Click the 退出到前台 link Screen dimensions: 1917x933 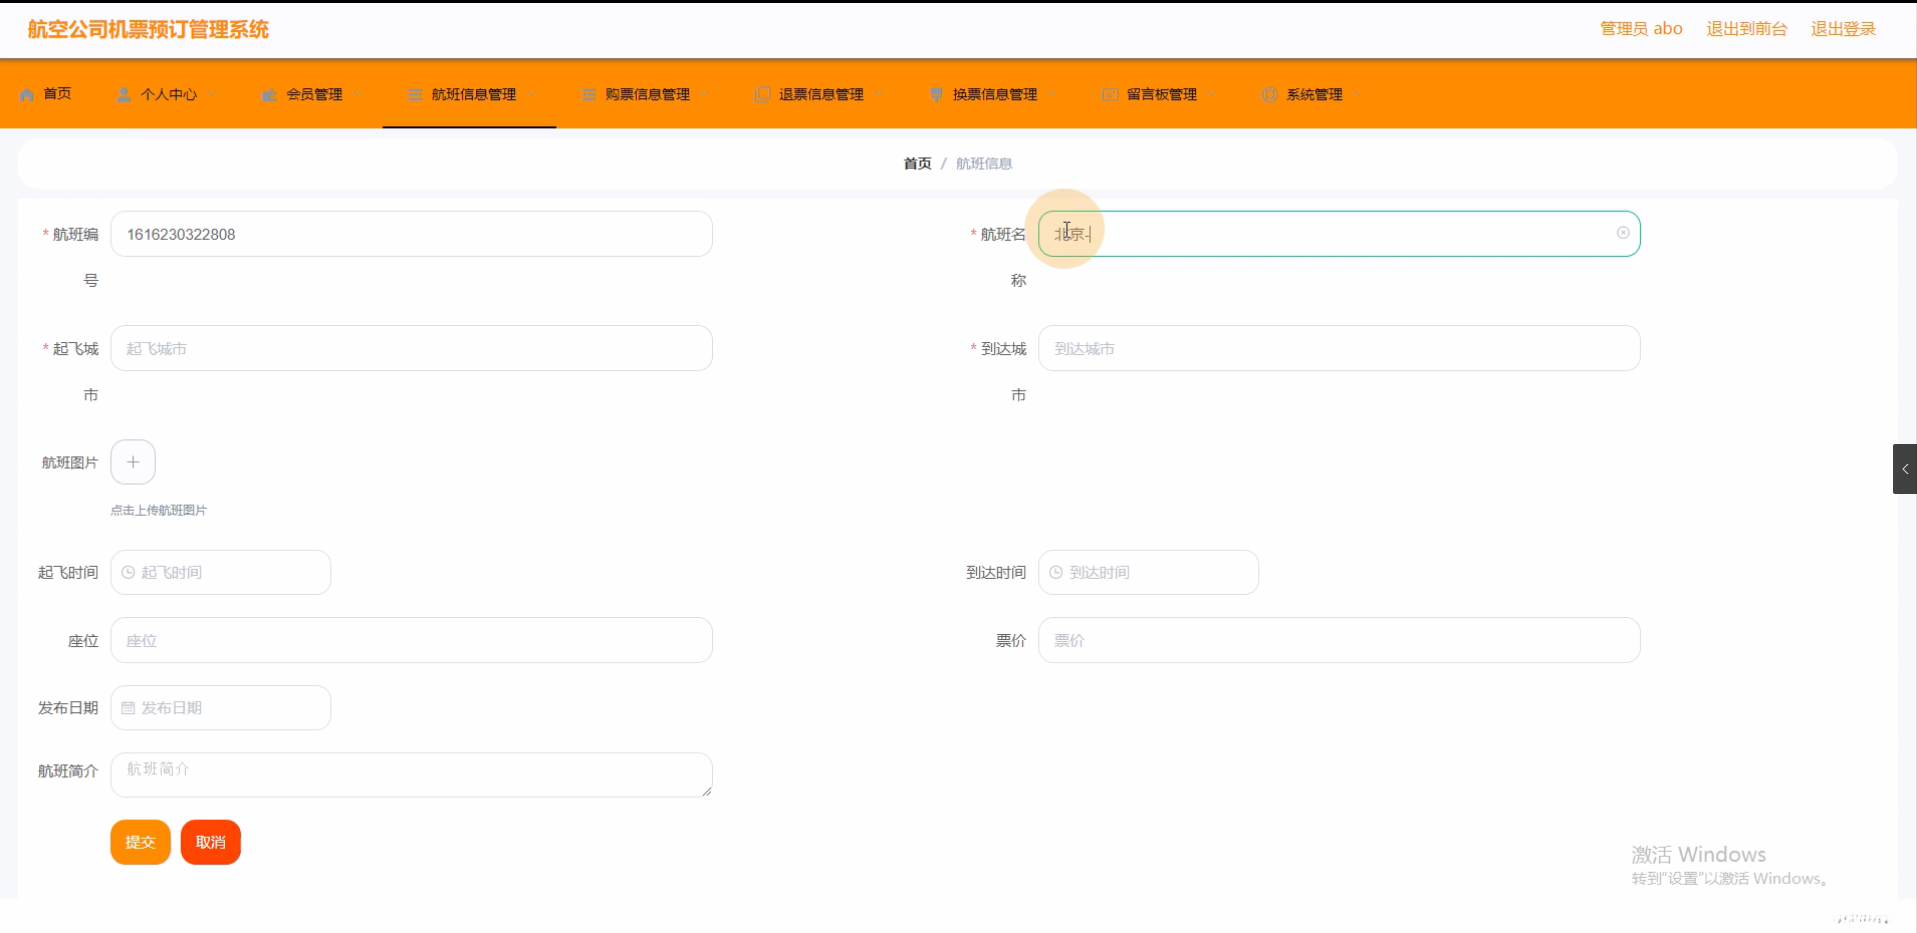click(1746, 29)
